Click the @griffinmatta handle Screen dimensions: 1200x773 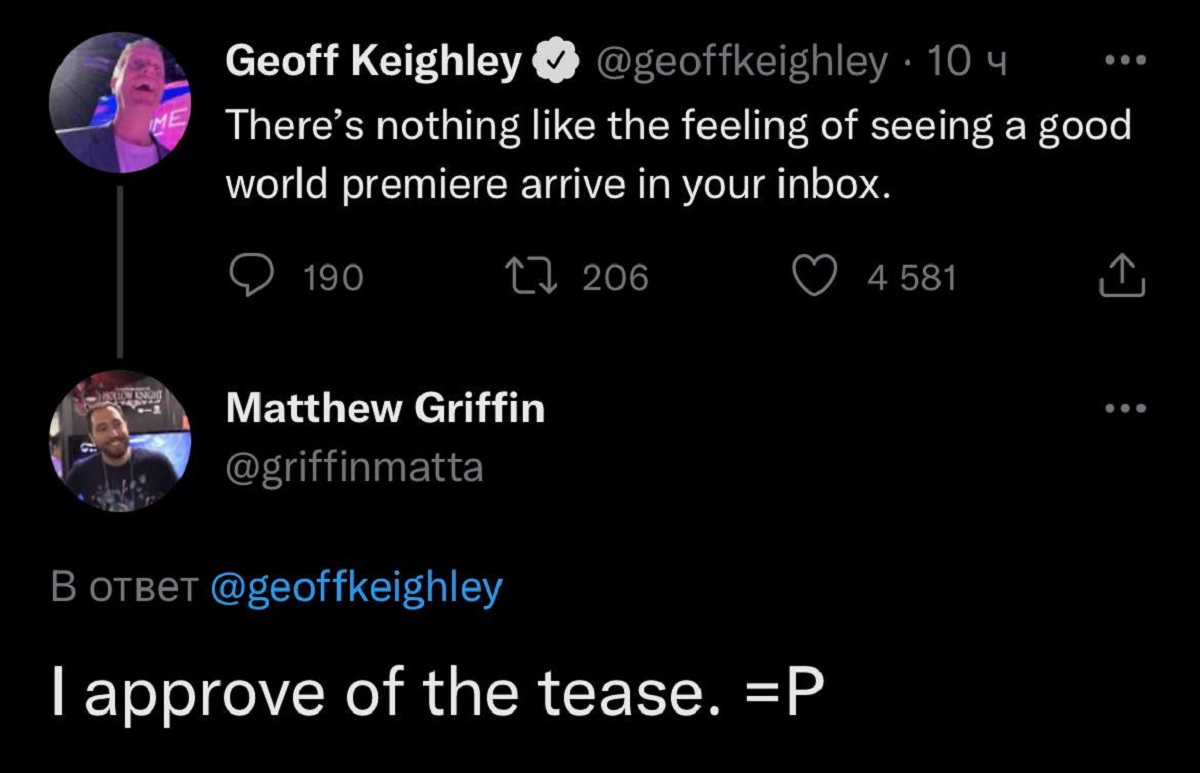(355, 466)
